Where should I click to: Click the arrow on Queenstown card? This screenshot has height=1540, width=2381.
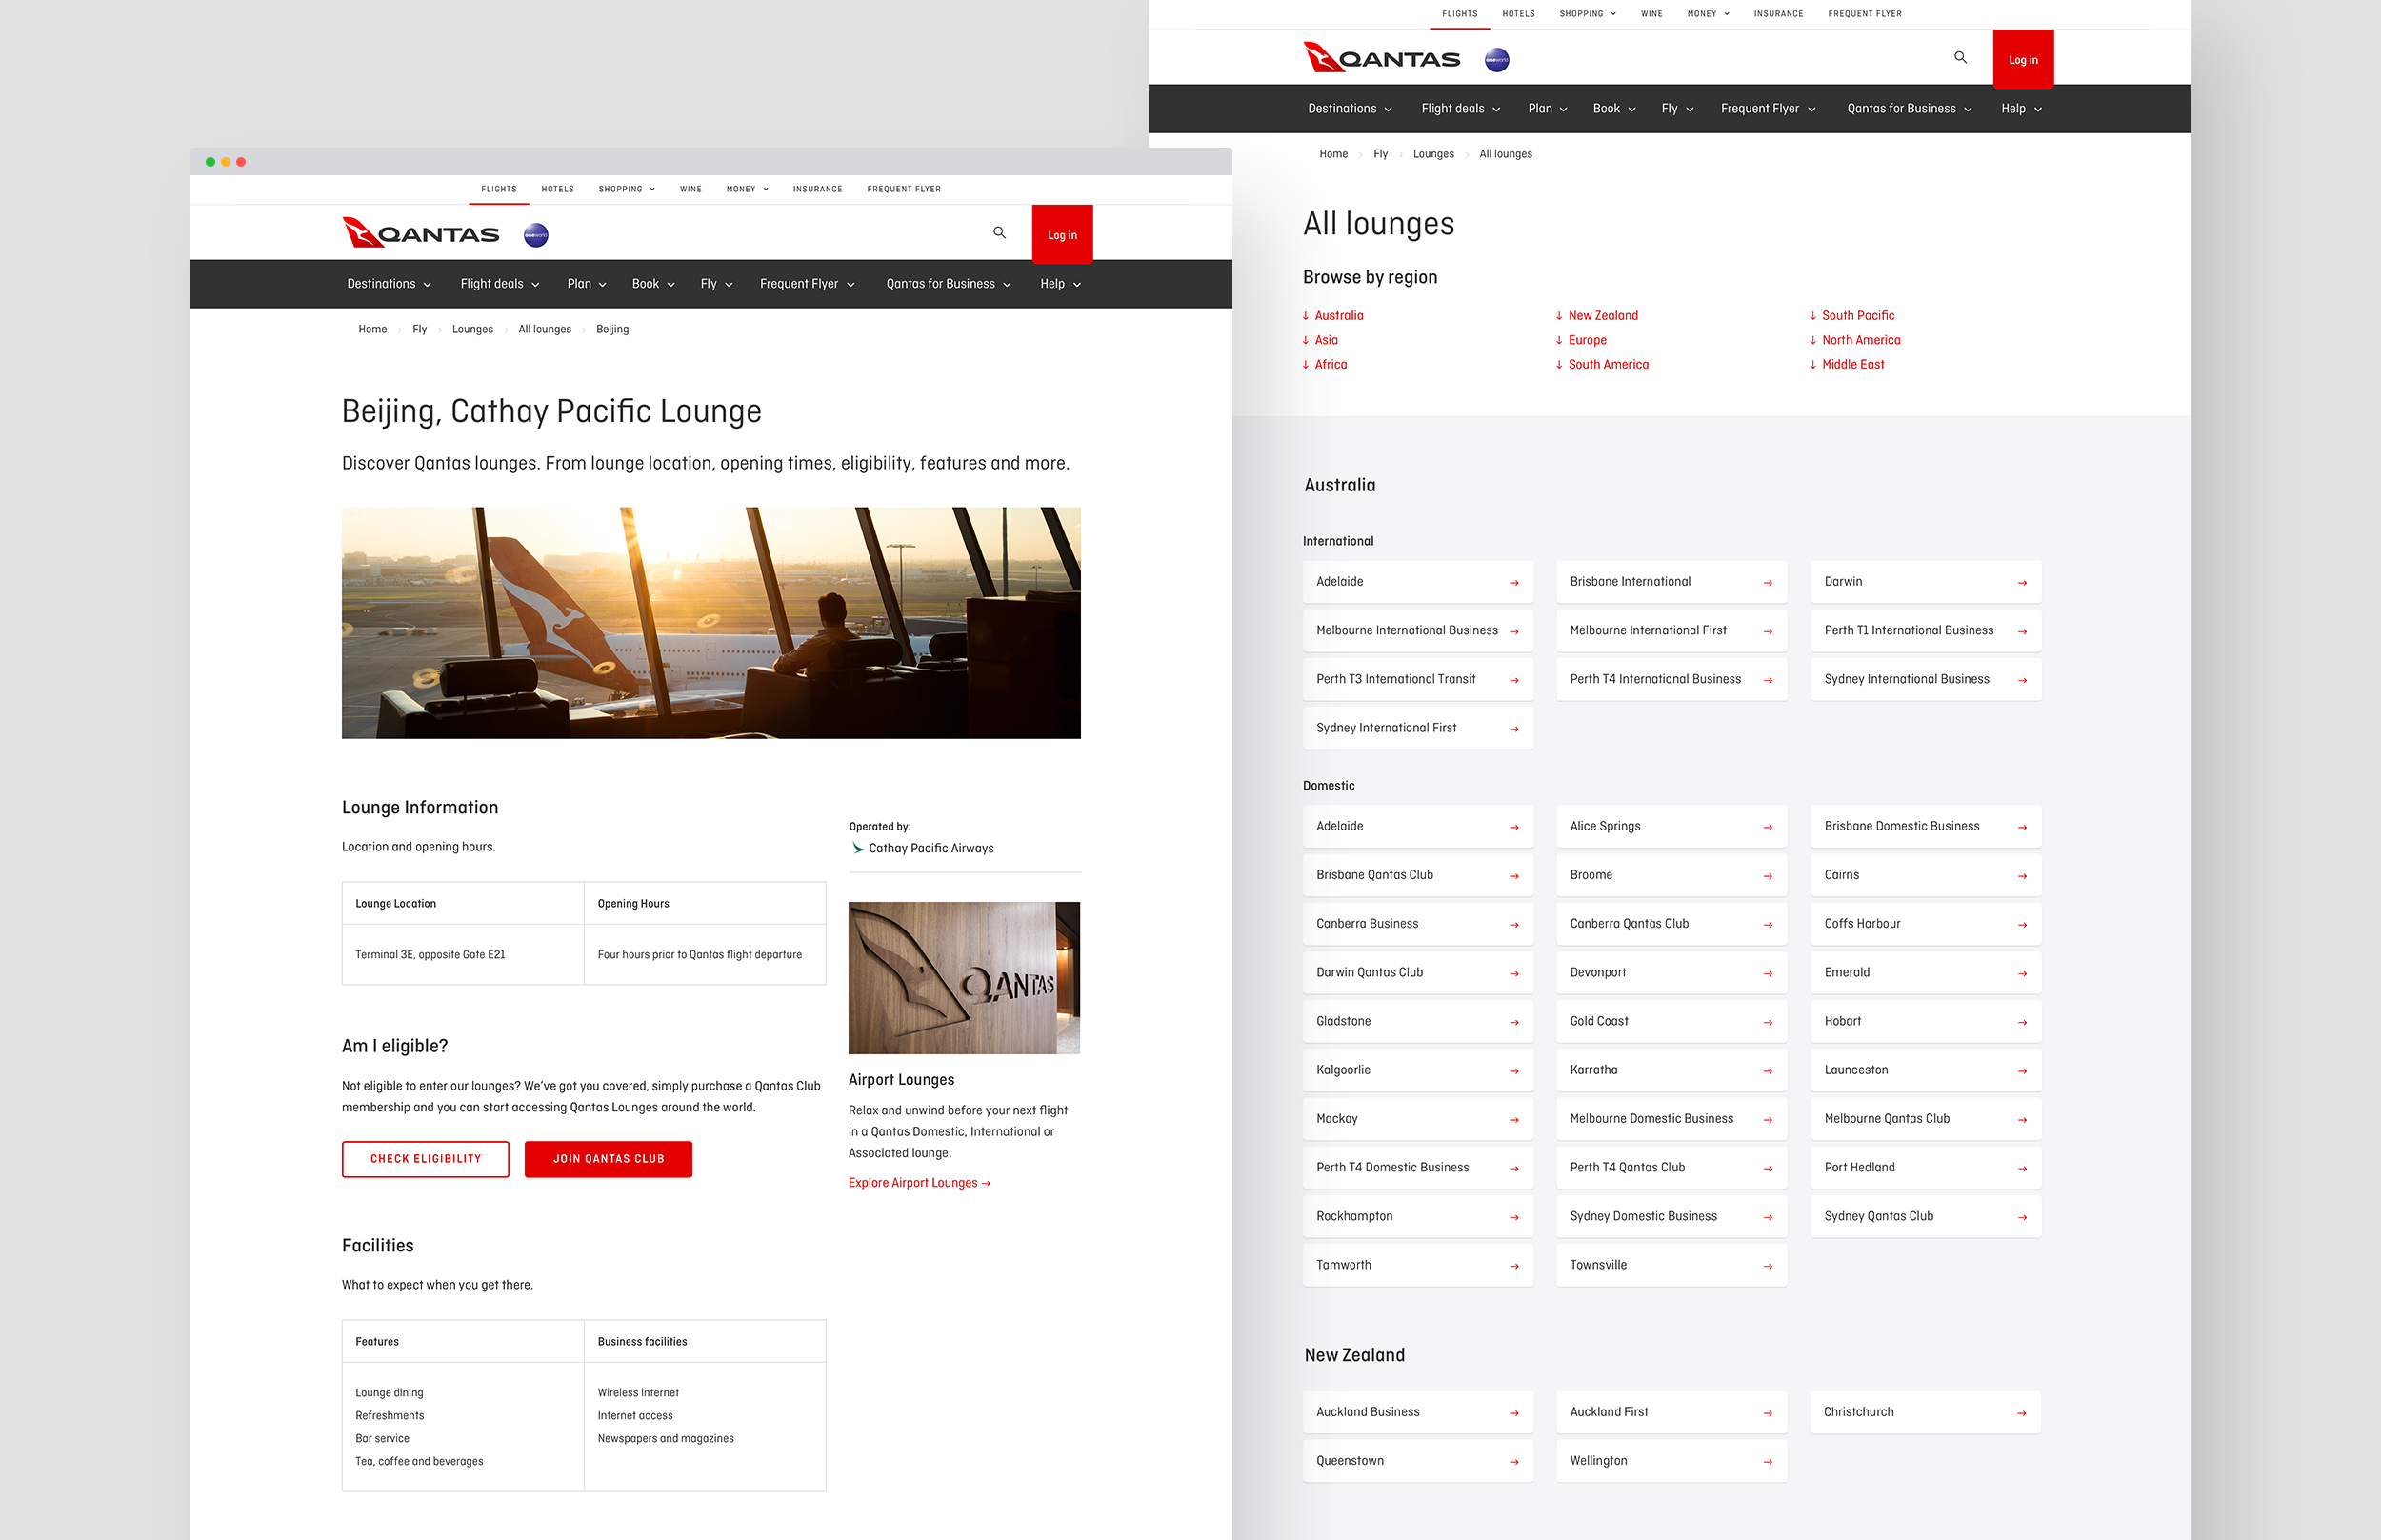(1514, 1462)
